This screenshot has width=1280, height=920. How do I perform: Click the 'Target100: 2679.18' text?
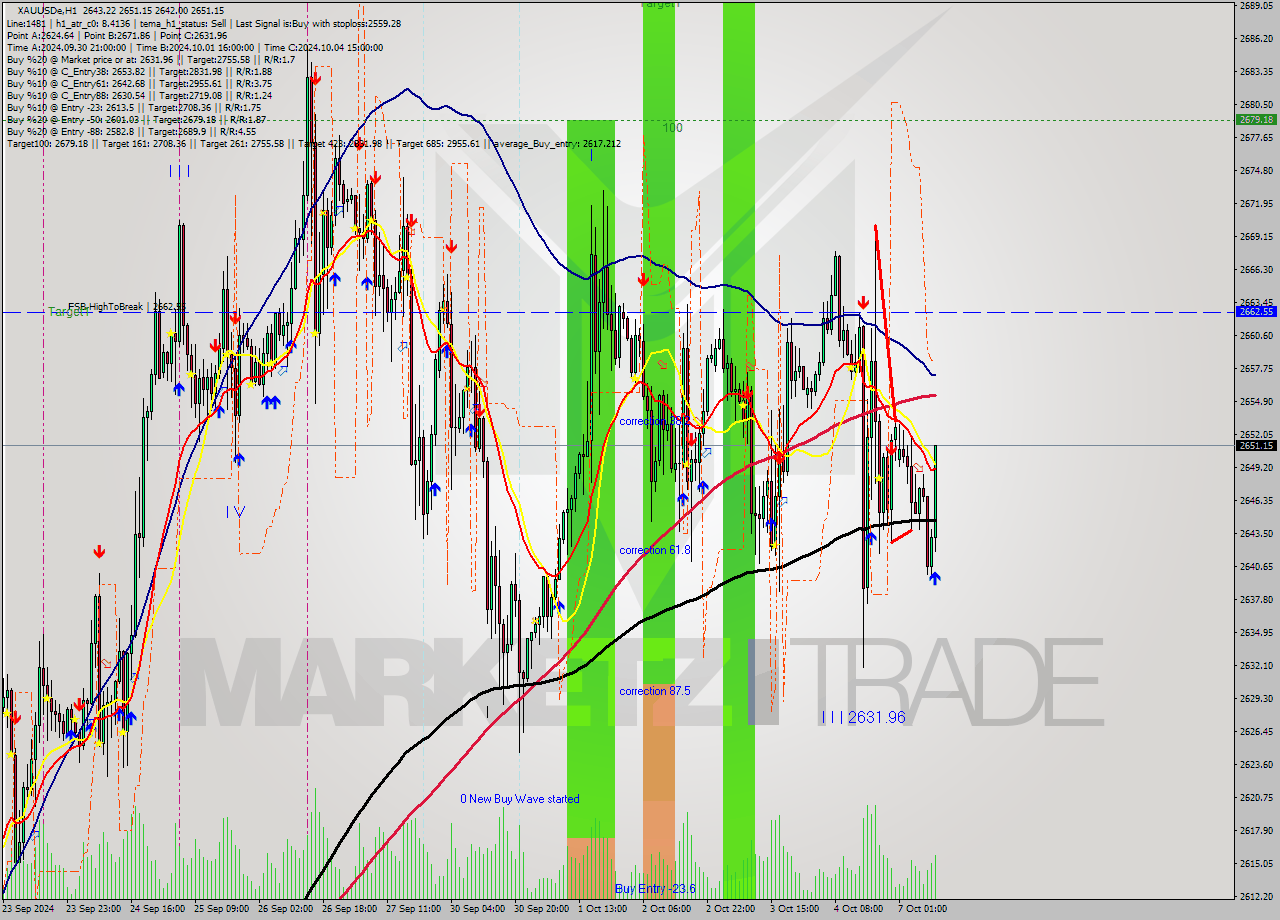click(x=48, y=144)
